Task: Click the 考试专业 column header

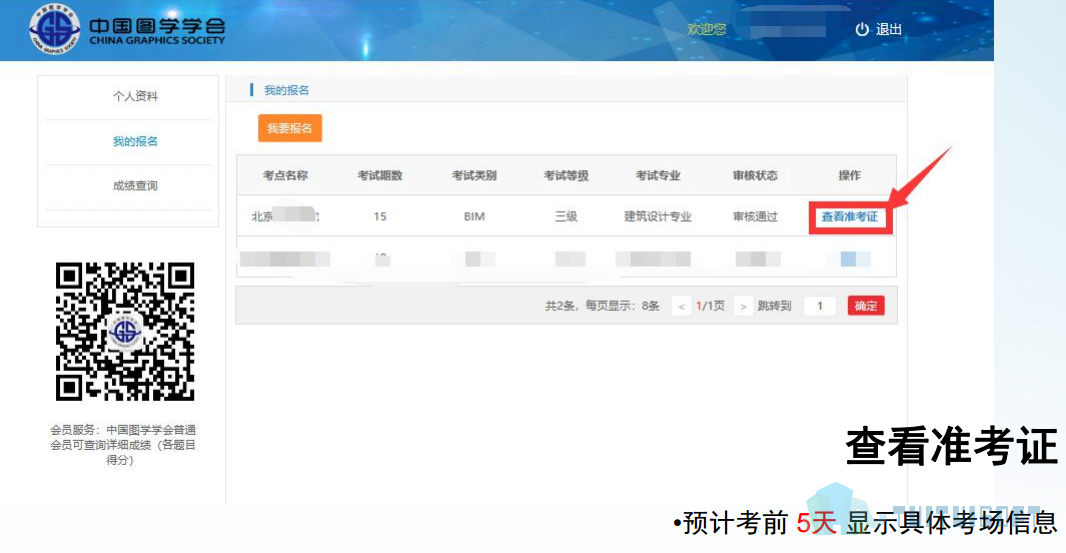Action: 658,175
